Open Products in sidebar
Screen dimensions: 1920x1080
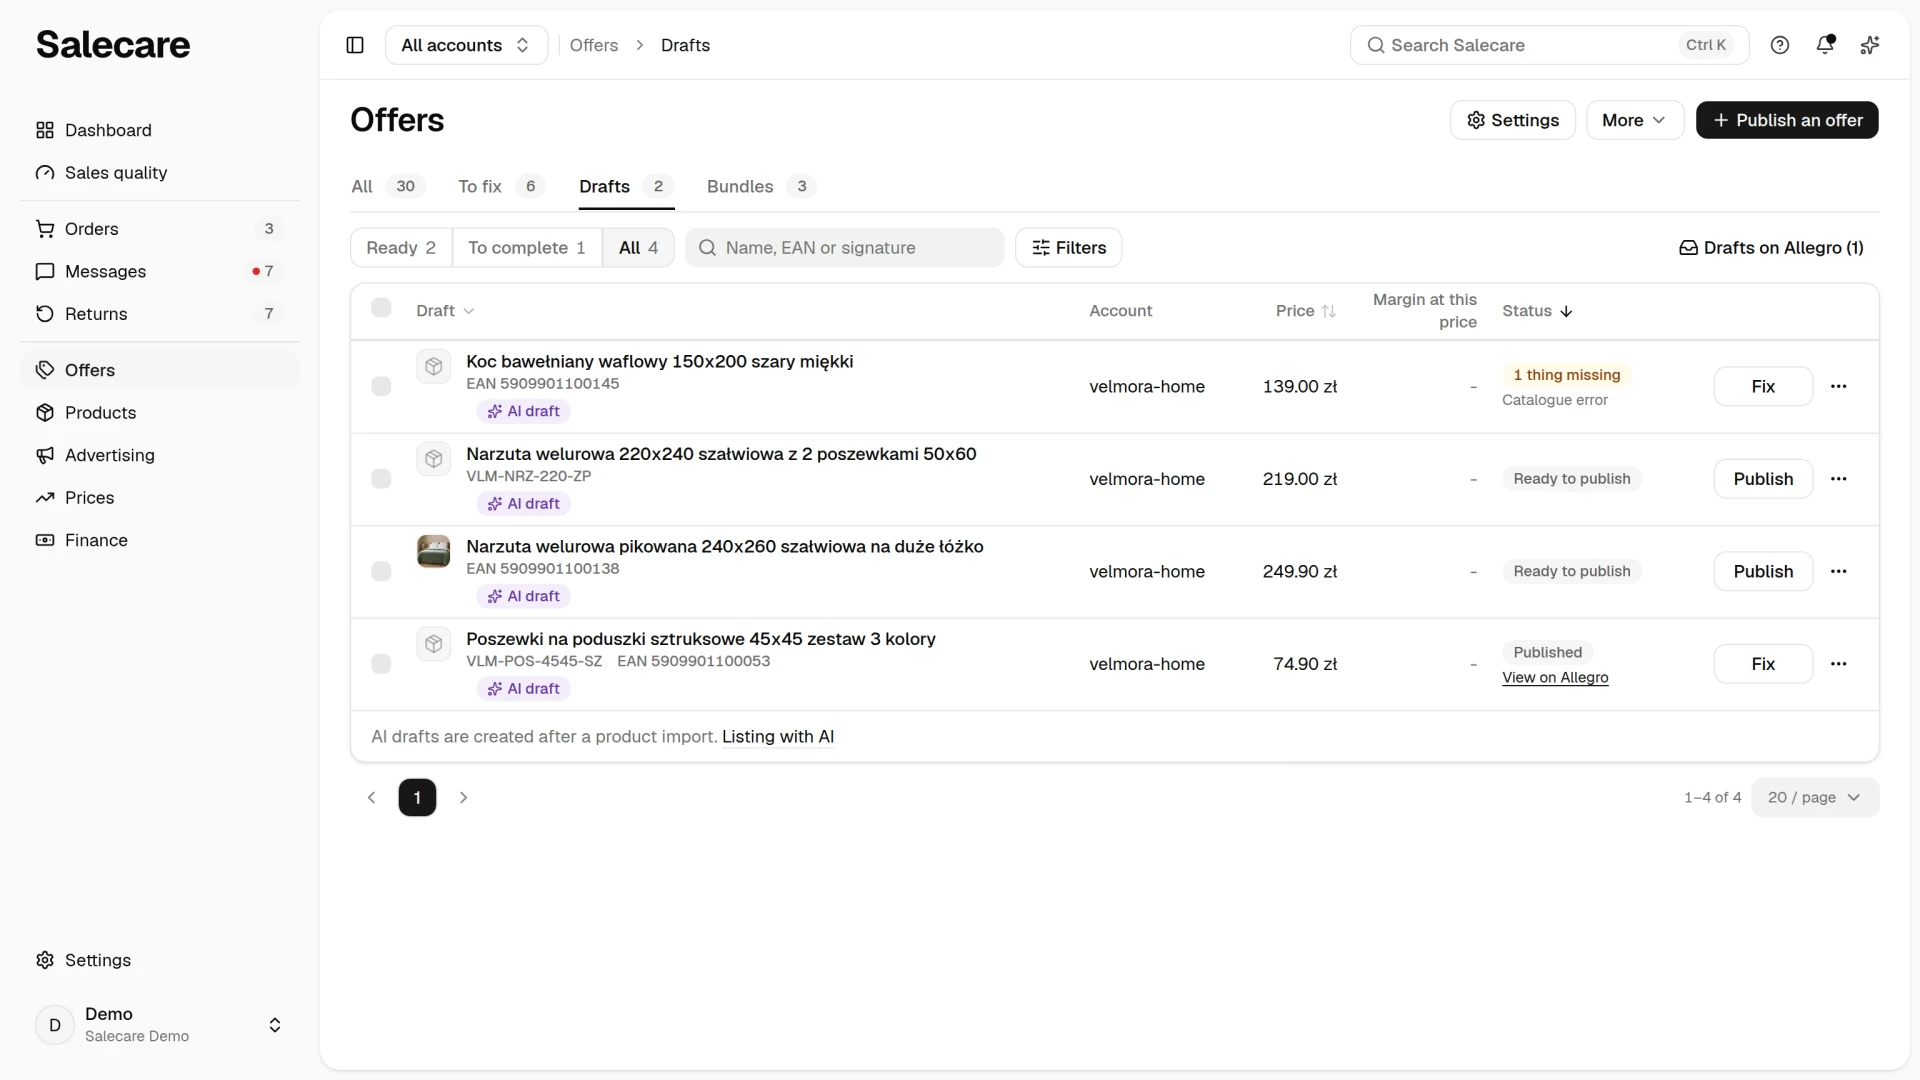click(x=160, y=413)
